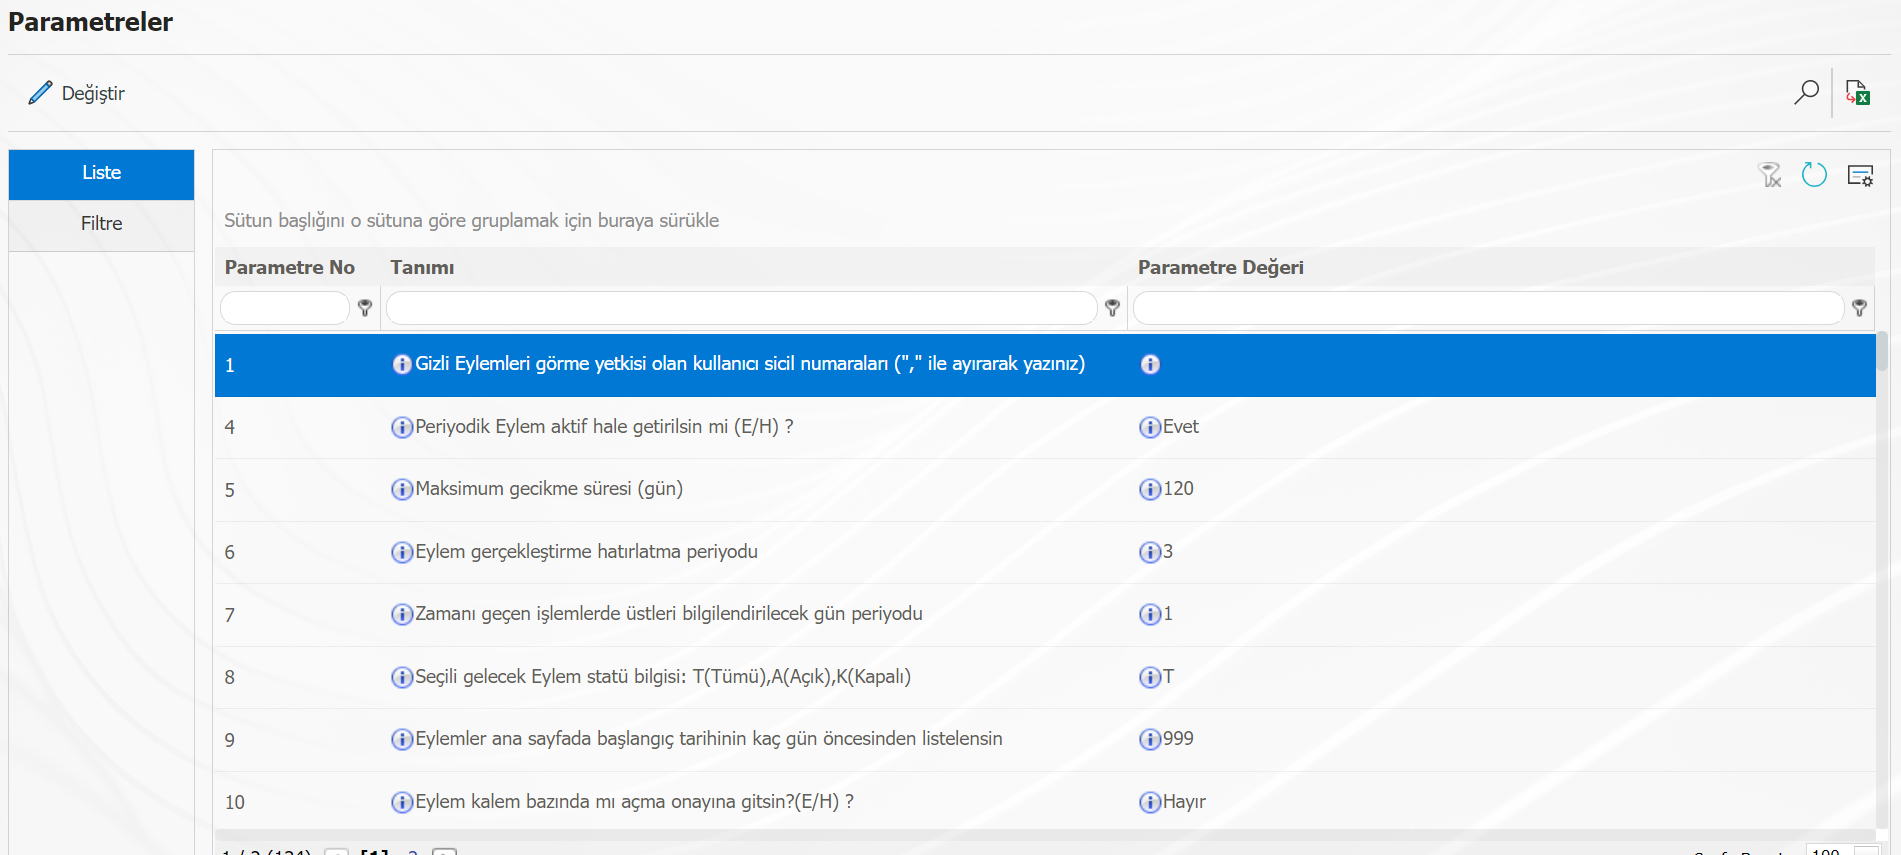Click info icon beside Eylem kalem bazında description
This screenshot has height=855, width=1901.
coord(402,802)
